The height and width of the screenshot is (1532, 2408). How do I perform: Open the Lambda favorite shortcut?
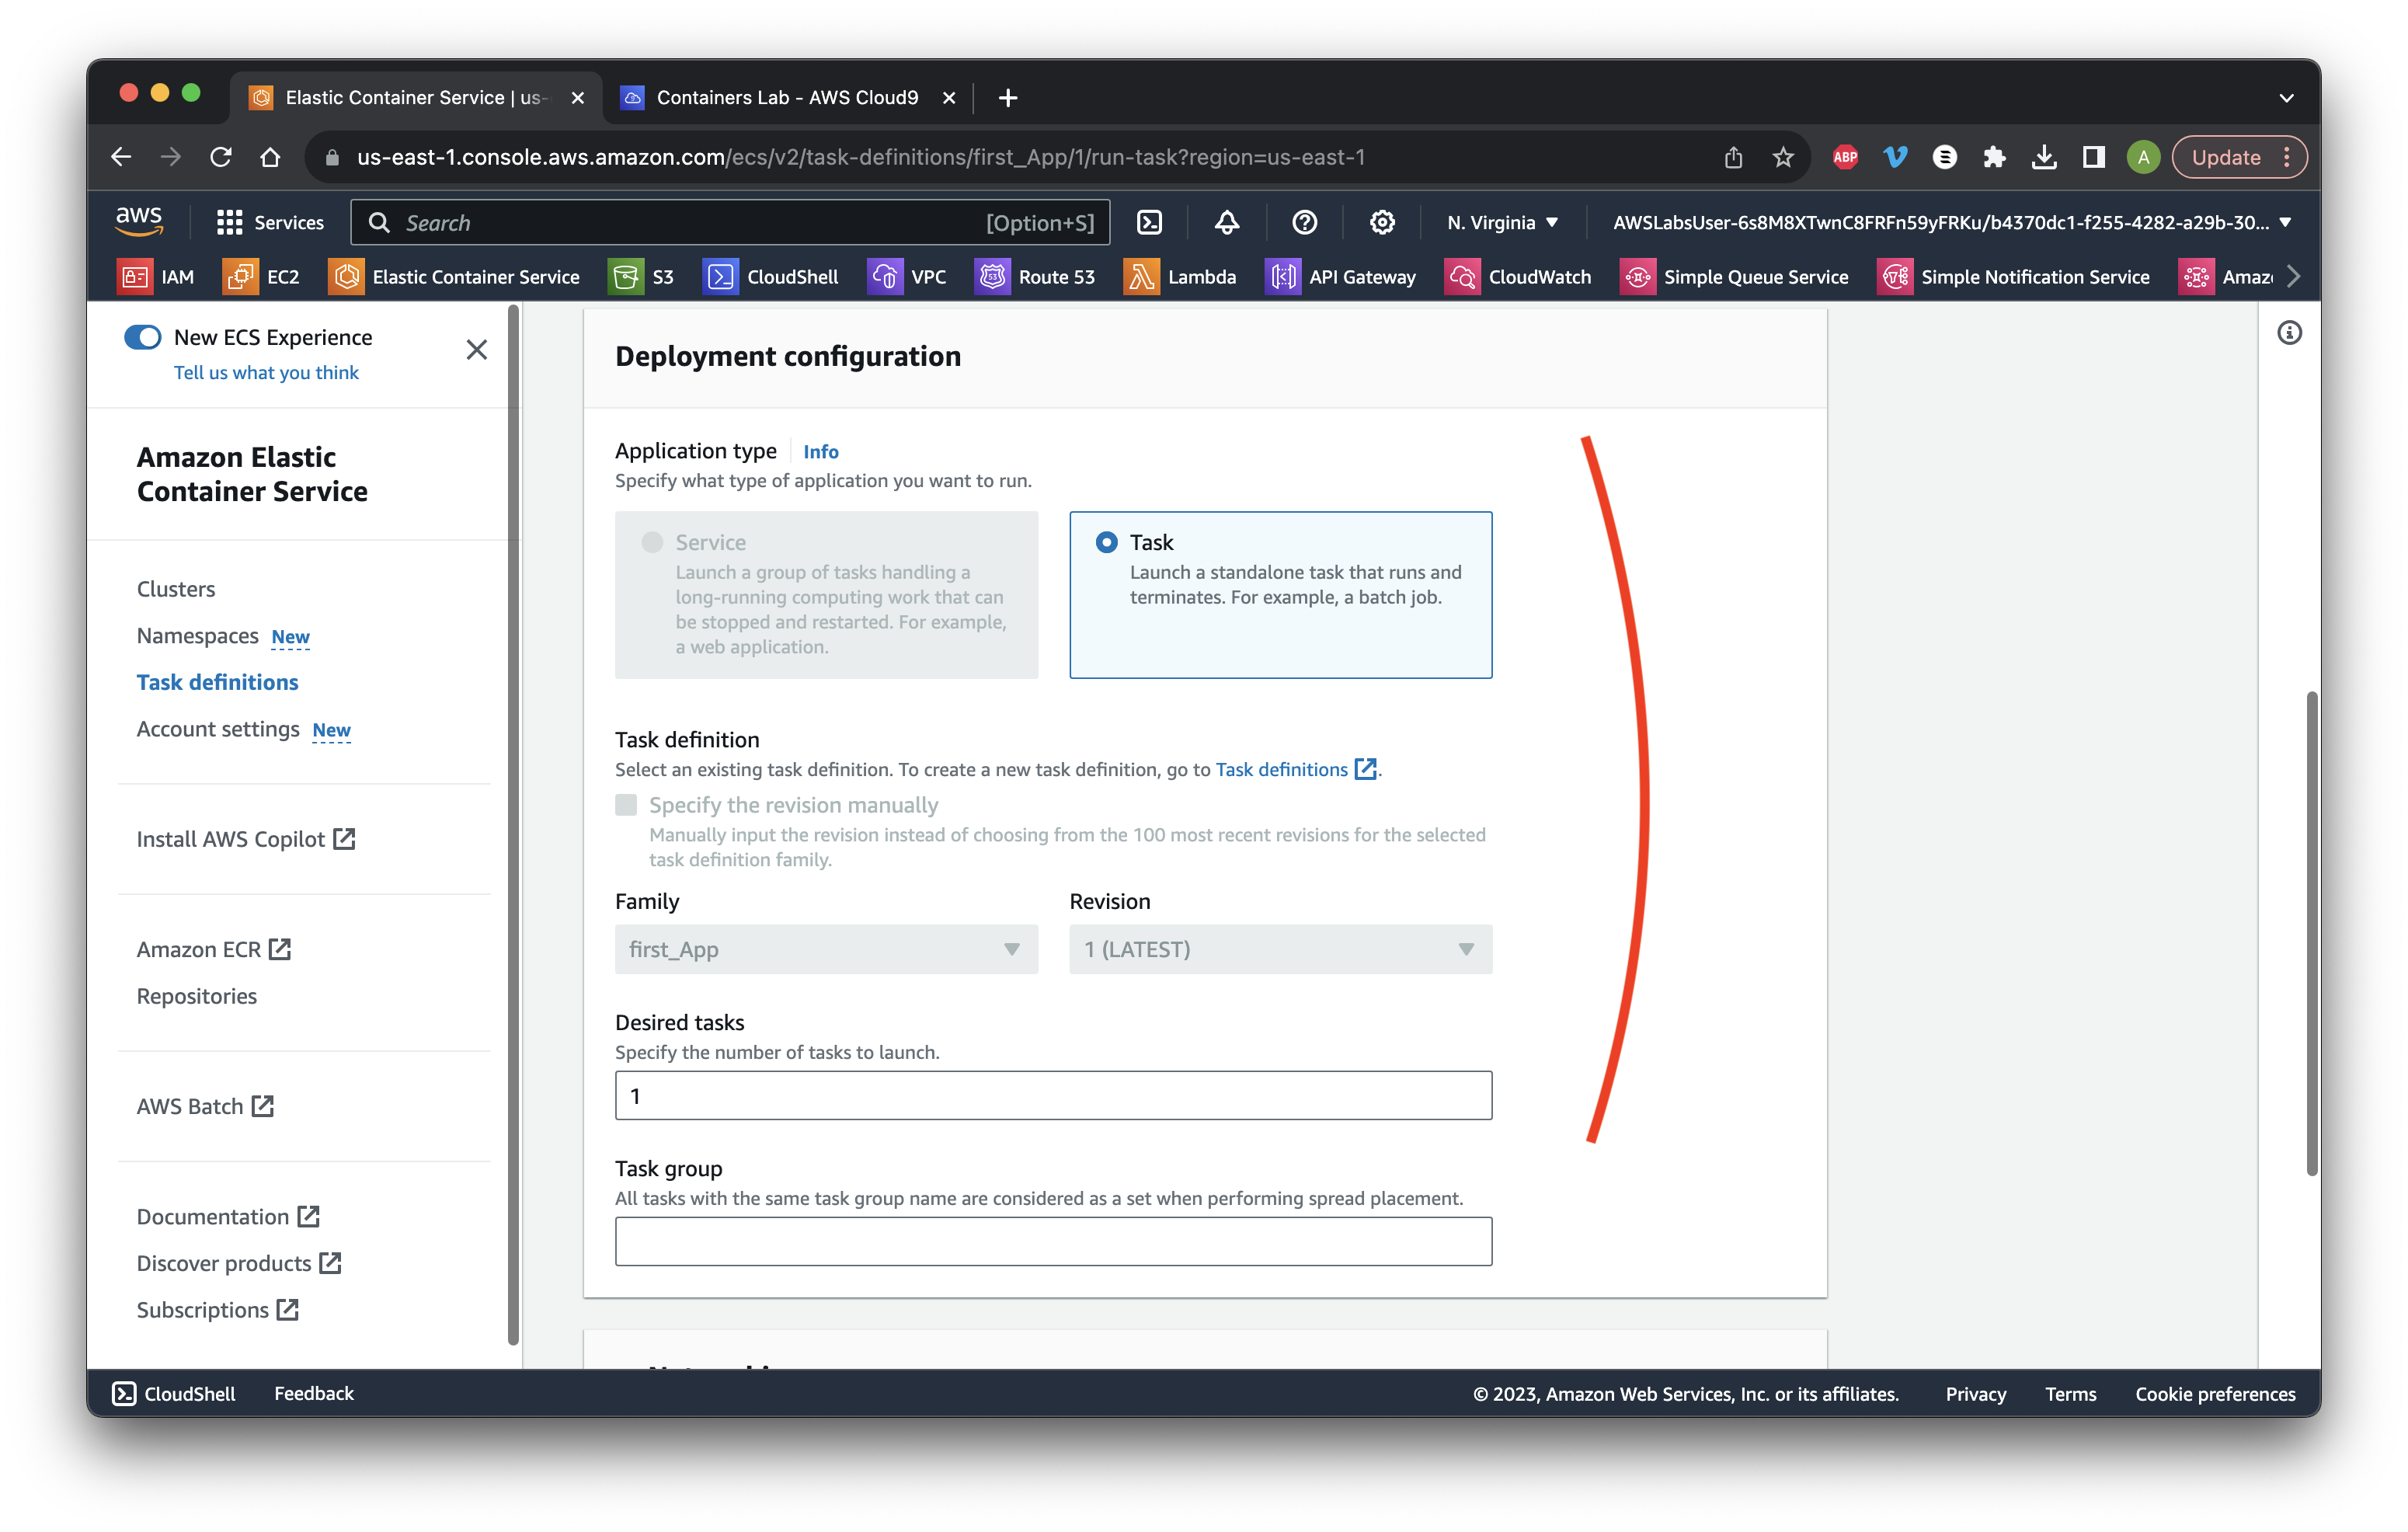(x=1180, y=277)
